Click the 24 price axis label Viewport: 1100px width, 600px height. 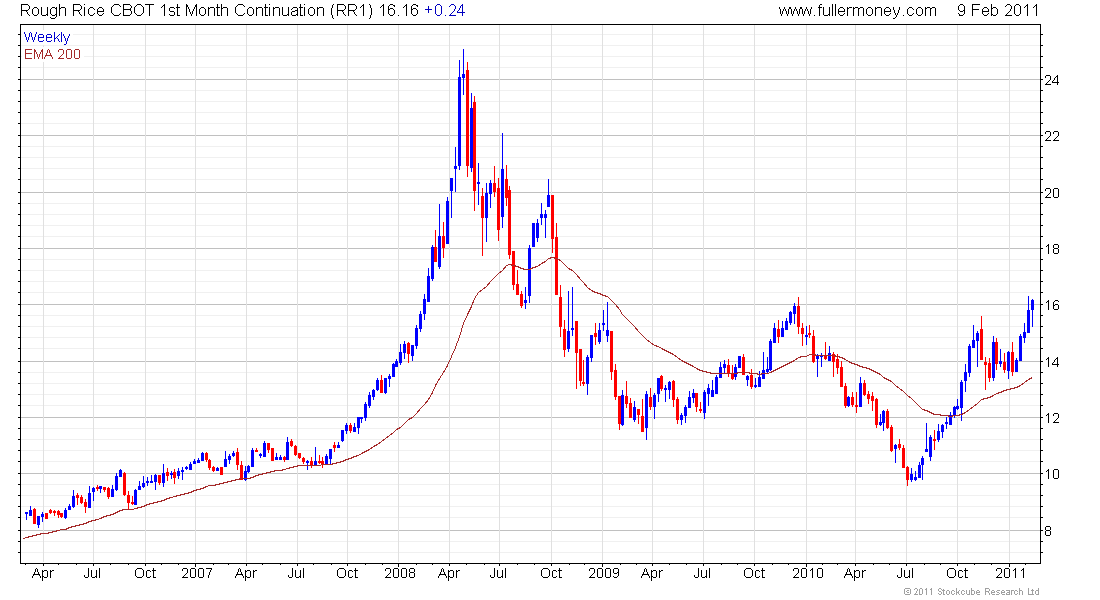[1052, 80]
